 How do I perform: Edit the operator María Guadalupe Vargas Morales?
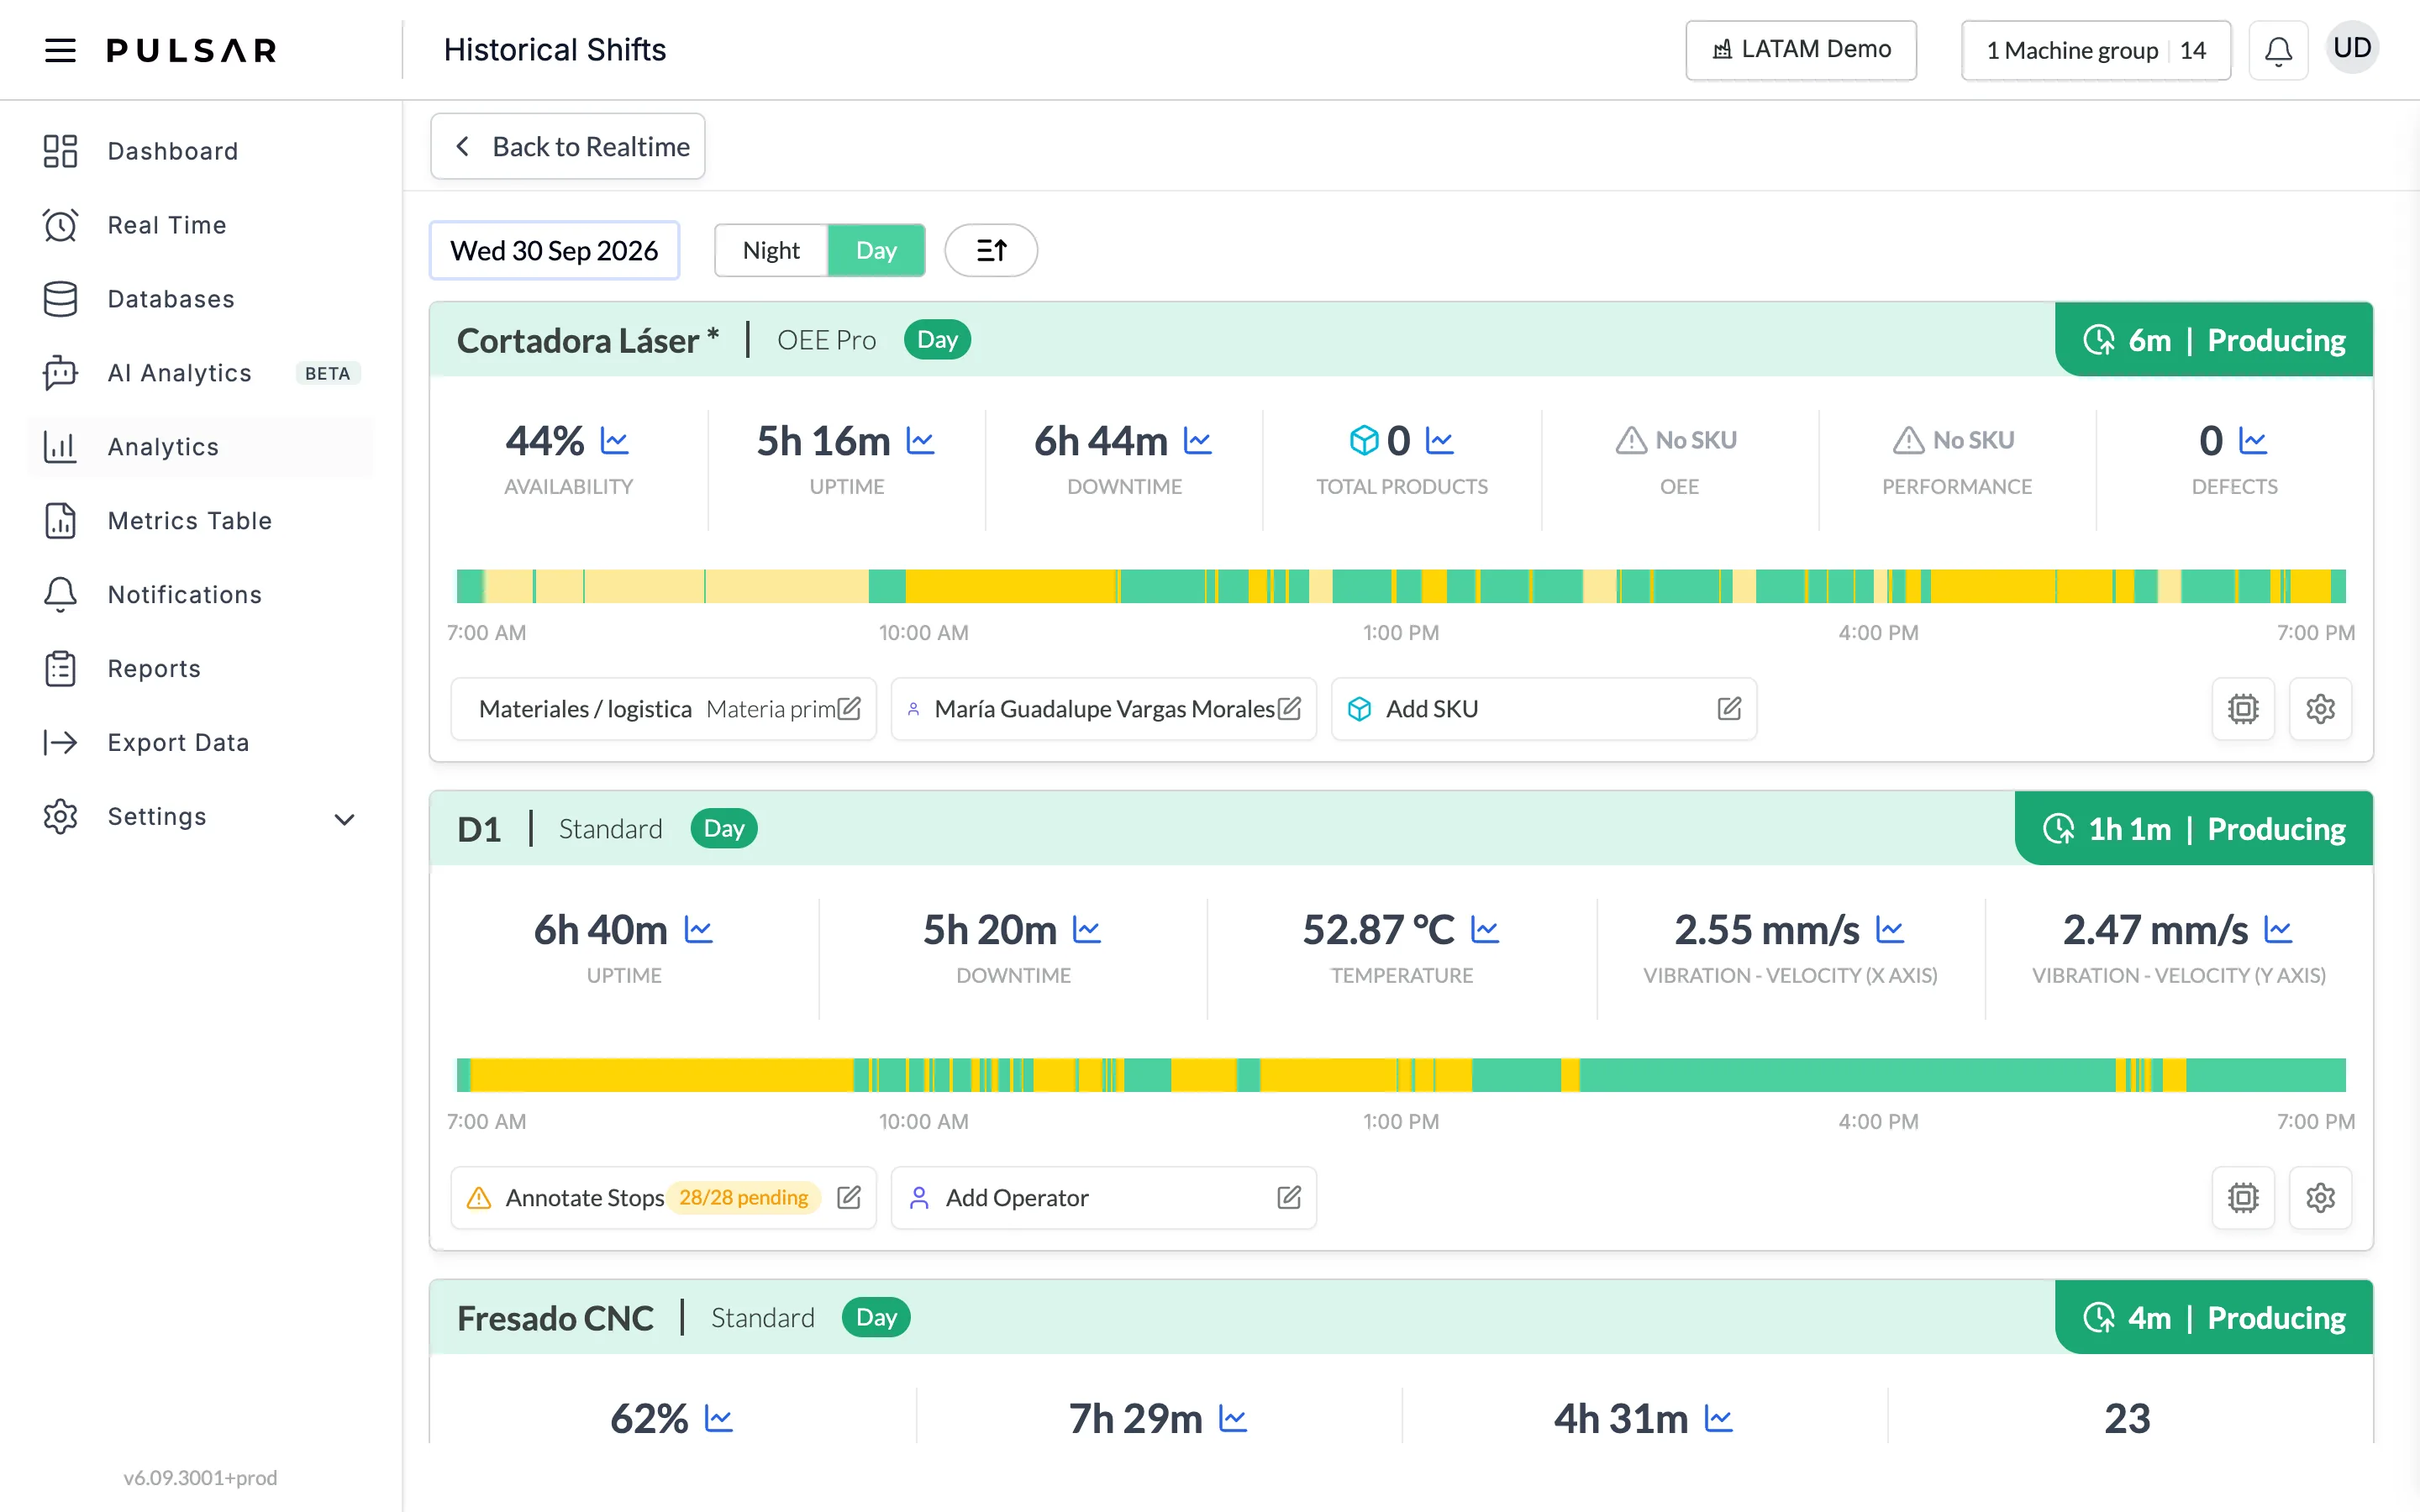tap(1290, 709)
